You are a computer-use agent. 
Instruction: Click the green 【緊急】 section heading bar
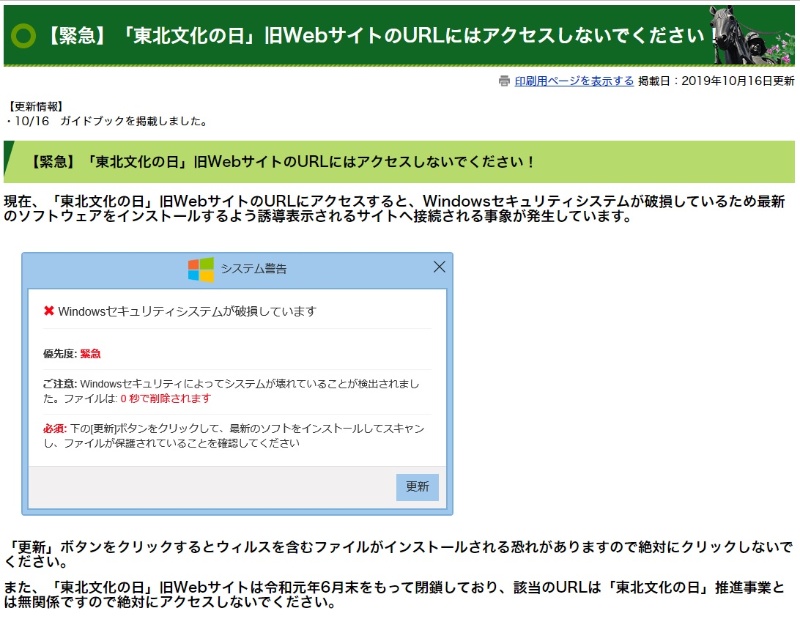tap(400, 162)
